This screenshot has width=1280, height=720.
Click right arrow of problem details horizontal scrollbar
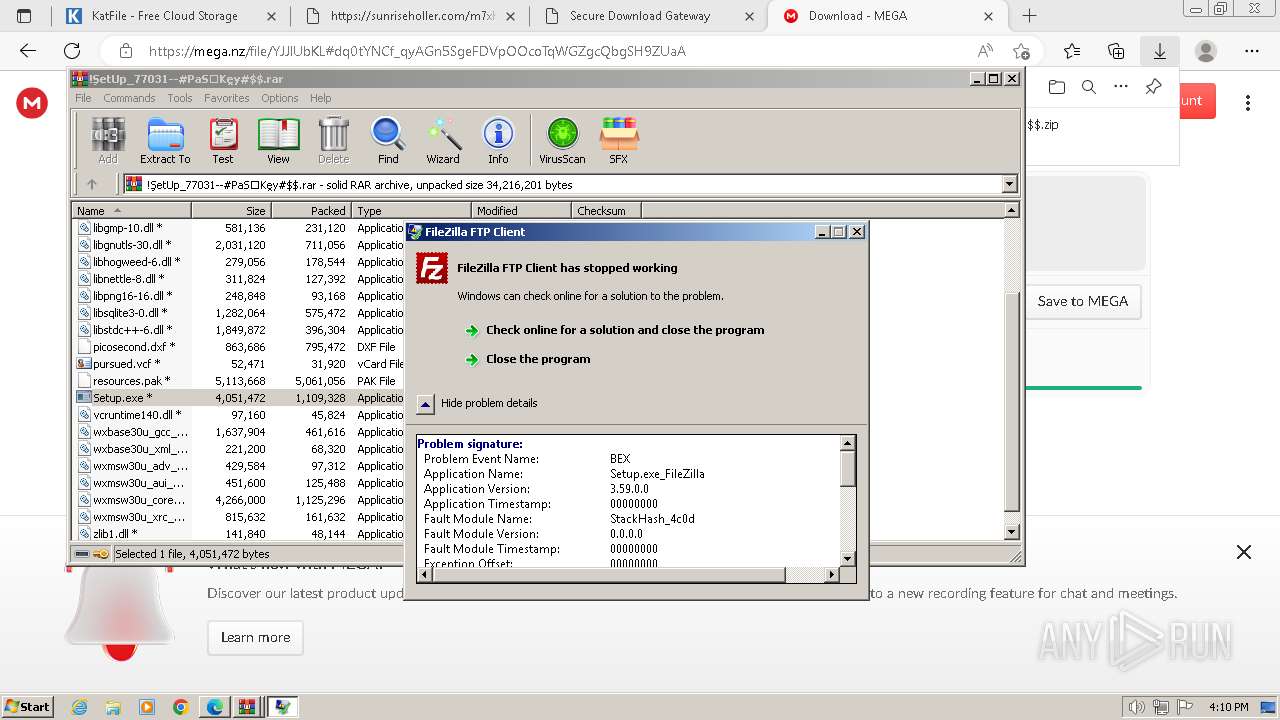pyautogui.click(x=831, y=575)
